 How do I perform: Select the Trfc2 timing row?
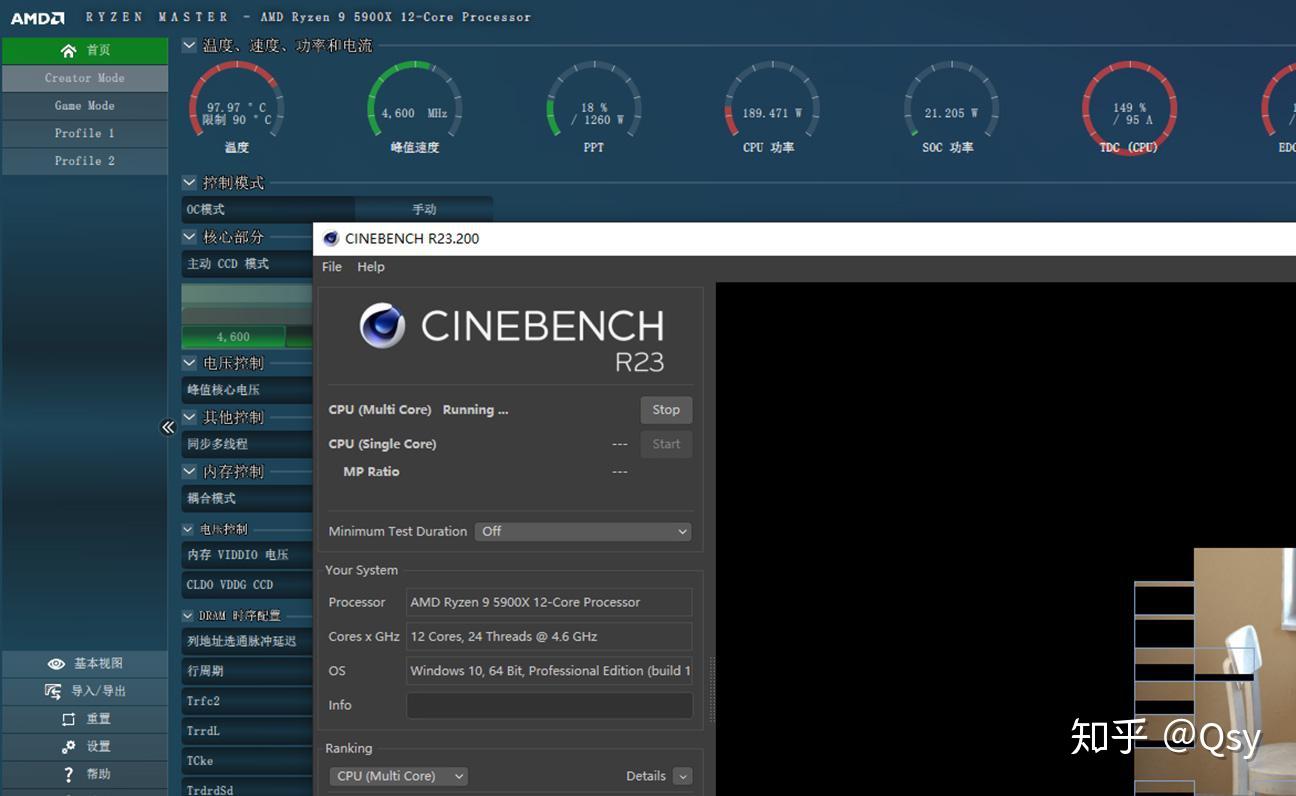247,701
